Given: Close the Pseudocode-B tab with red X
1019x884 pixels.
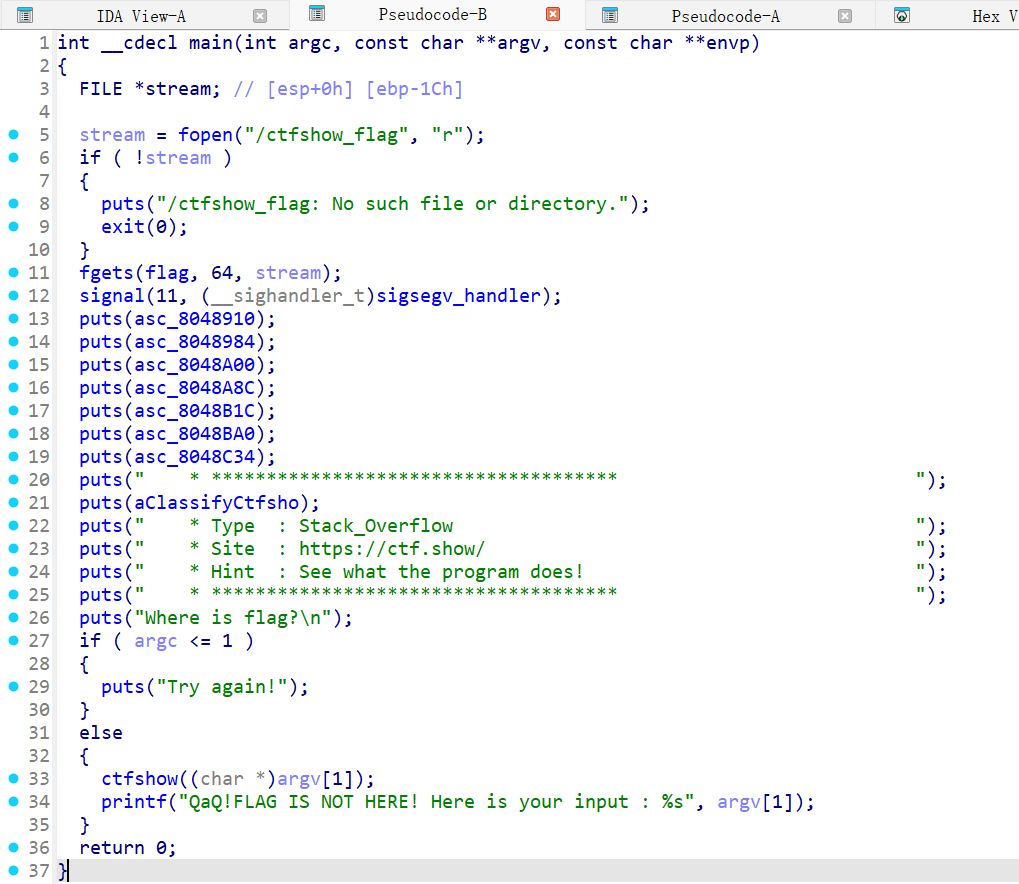Looking at the screenshot, I should (x=553, y=15).
